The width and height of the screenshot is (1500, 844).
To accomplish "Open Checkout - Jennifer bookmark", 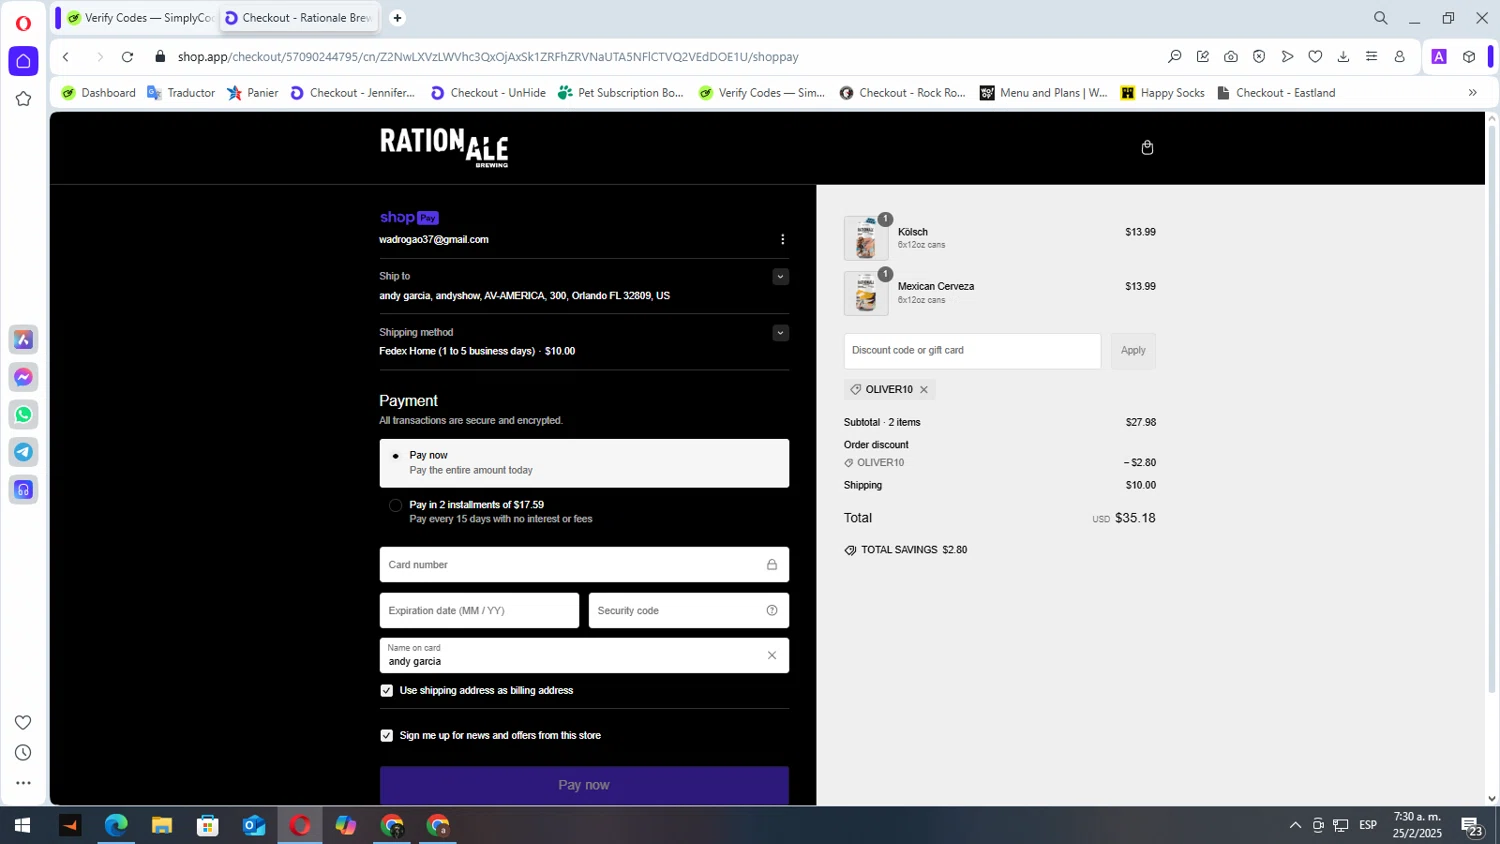I will click(x=352, y=93).
